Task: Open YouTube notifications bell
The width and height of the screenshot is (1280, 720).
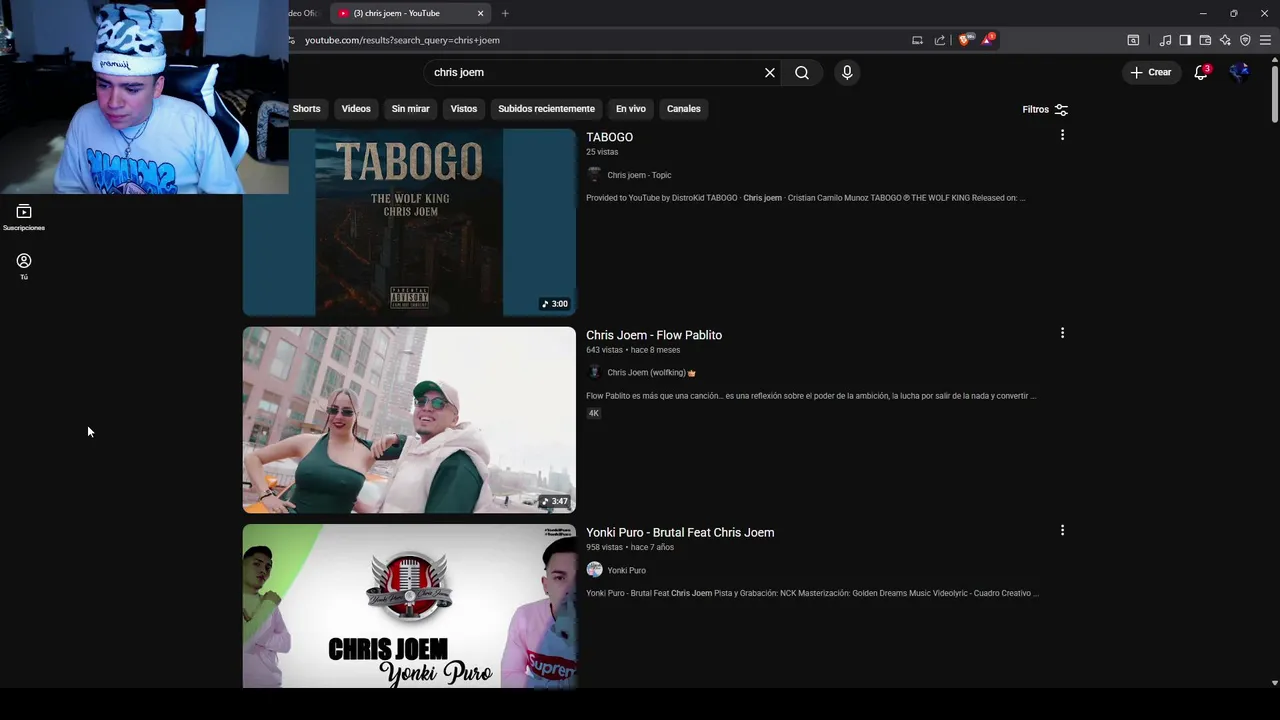Action: pyautogui.click(x=1201, y=72)
